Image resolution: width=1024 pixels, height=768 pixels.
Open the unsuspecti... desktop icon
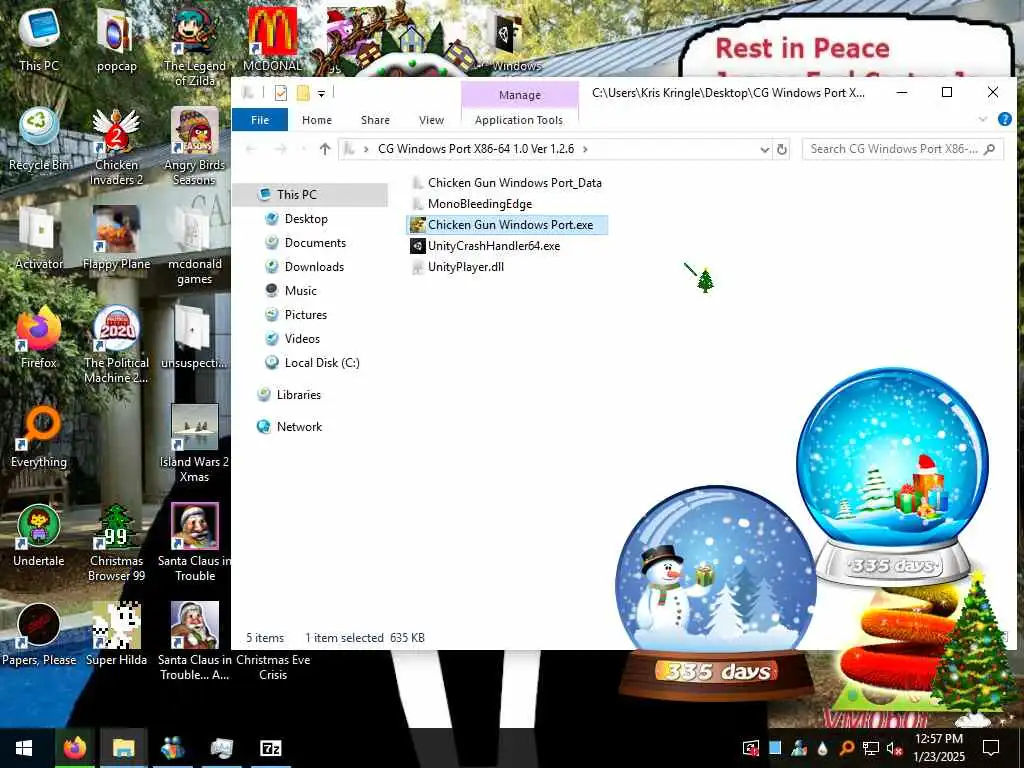195,338
